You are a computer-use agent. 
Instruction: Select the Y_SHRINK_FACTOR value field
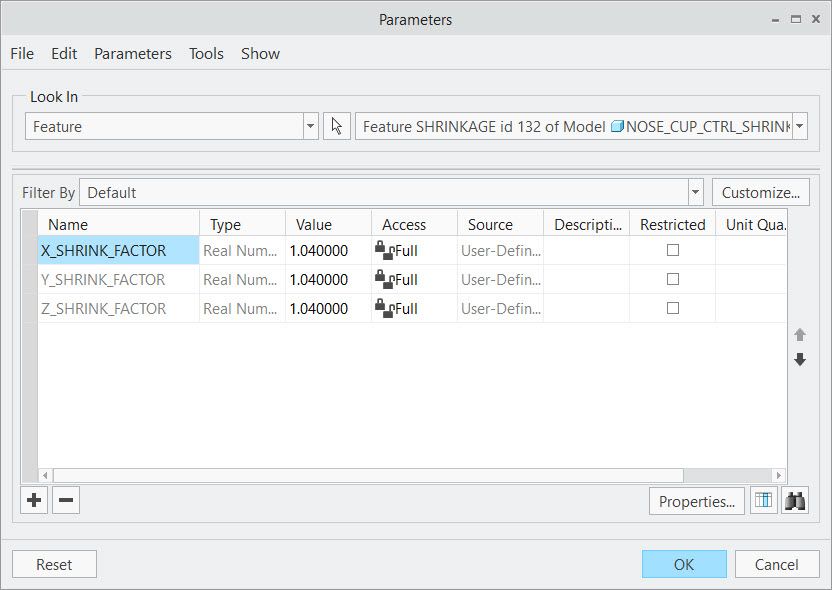[x=327, y=280]
